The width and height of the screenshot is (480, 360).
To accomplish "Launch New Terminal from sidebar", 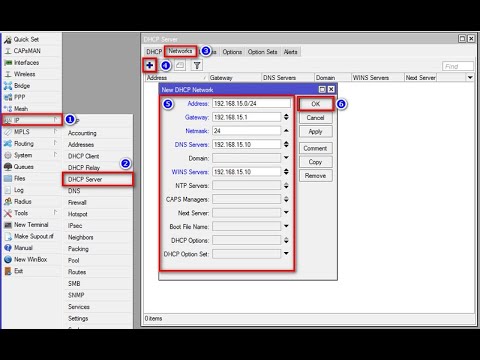I will click(32, 225).
